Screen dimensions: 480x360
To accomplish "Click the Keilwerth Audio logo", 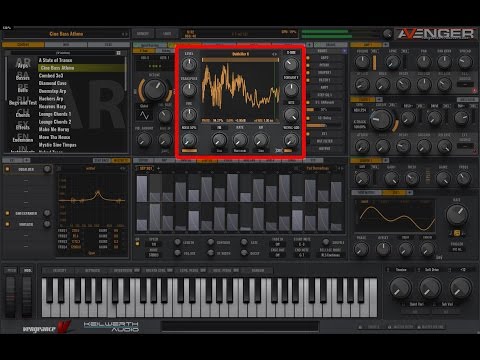I will pos(111,327).
